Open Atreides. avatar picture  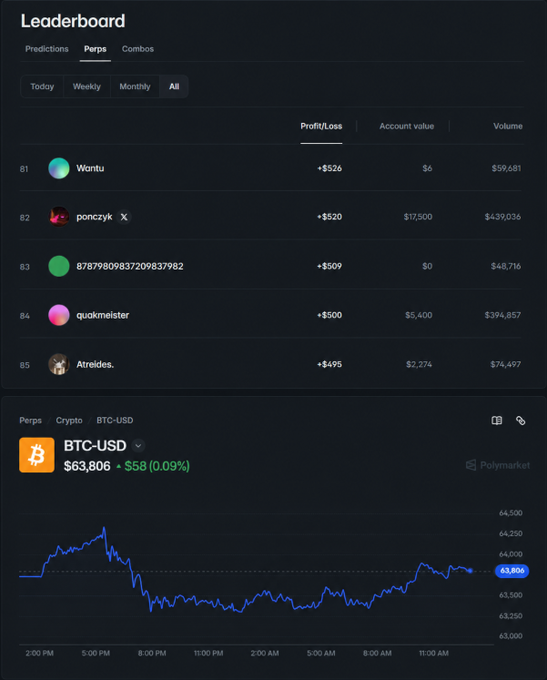click(x=59, y=364)
